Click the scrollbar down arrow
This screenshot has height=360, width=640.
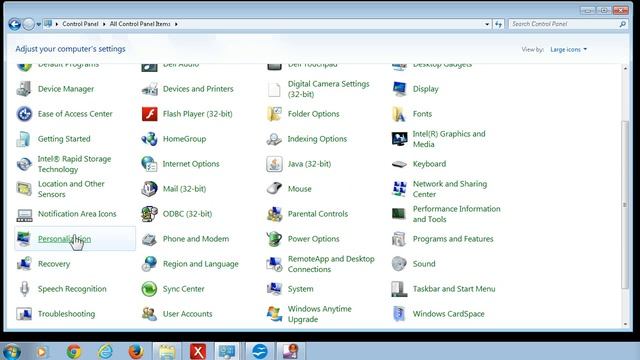click(625, 324)
